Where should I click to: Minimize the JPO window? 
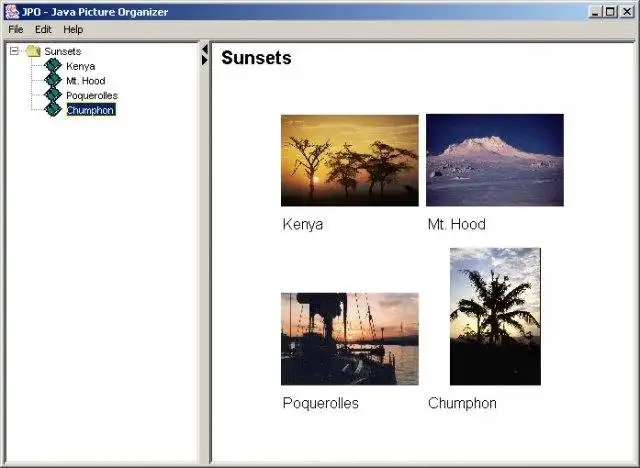[x=596, y=12]
